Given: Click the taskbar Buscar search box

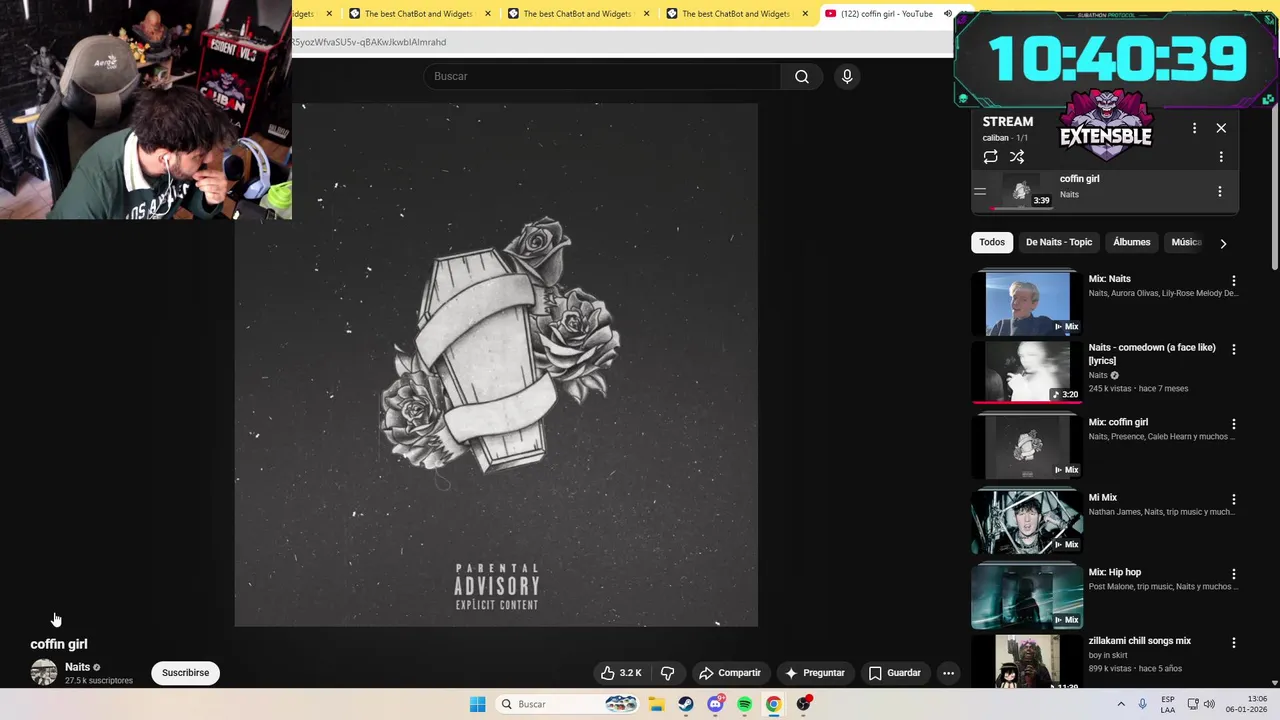Looking at the screenshot, I should pyautogui.click(x=567, y=704).
